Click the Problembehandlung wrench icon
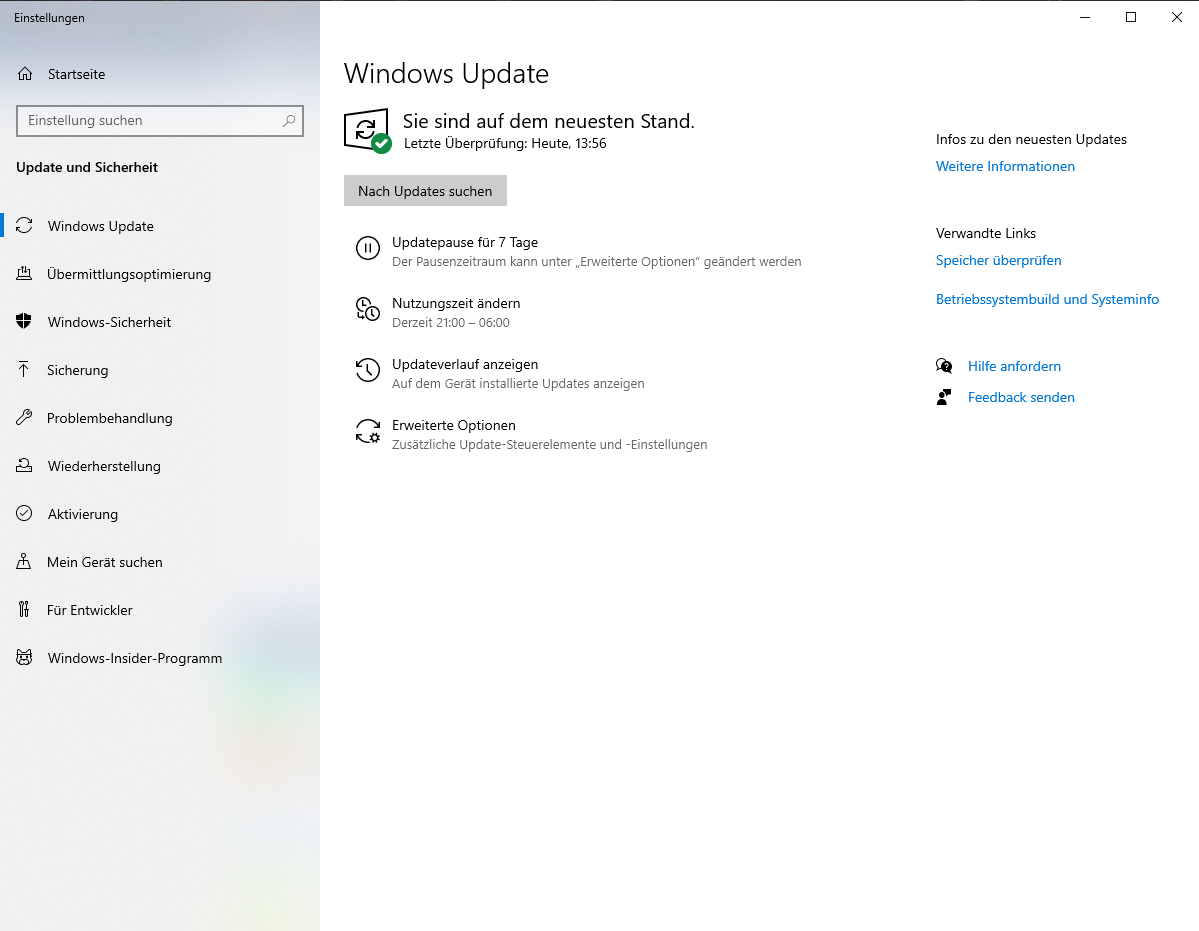 point(24,417)
